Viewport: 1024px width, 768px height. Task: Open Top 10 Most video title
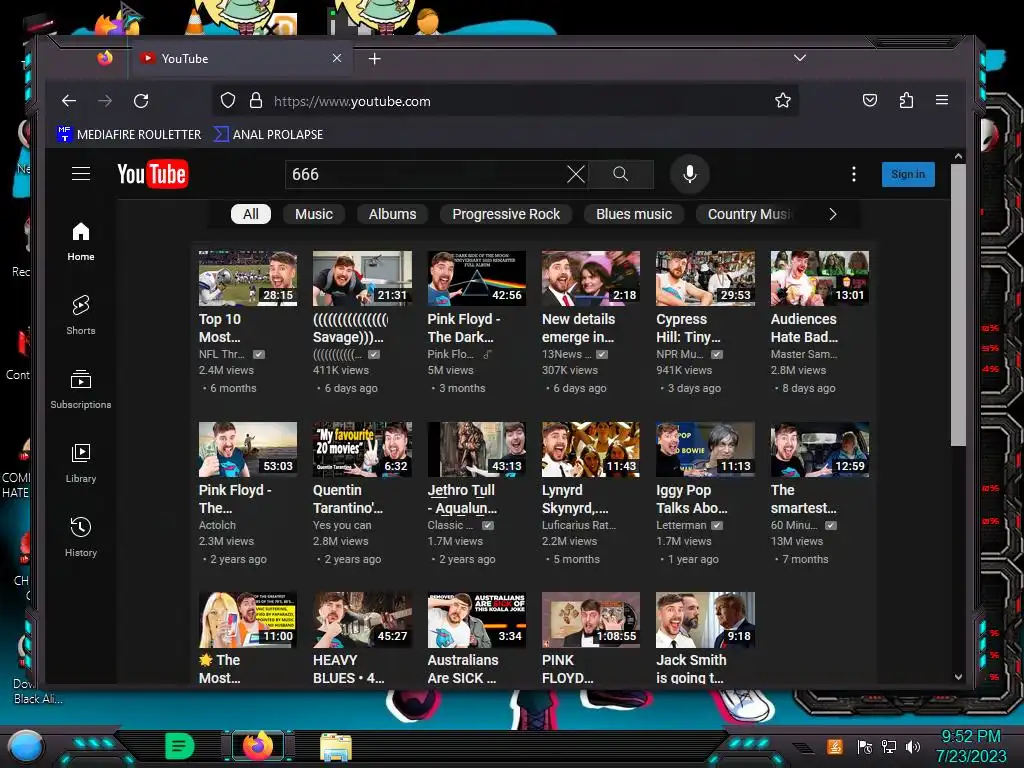point(220,328)
